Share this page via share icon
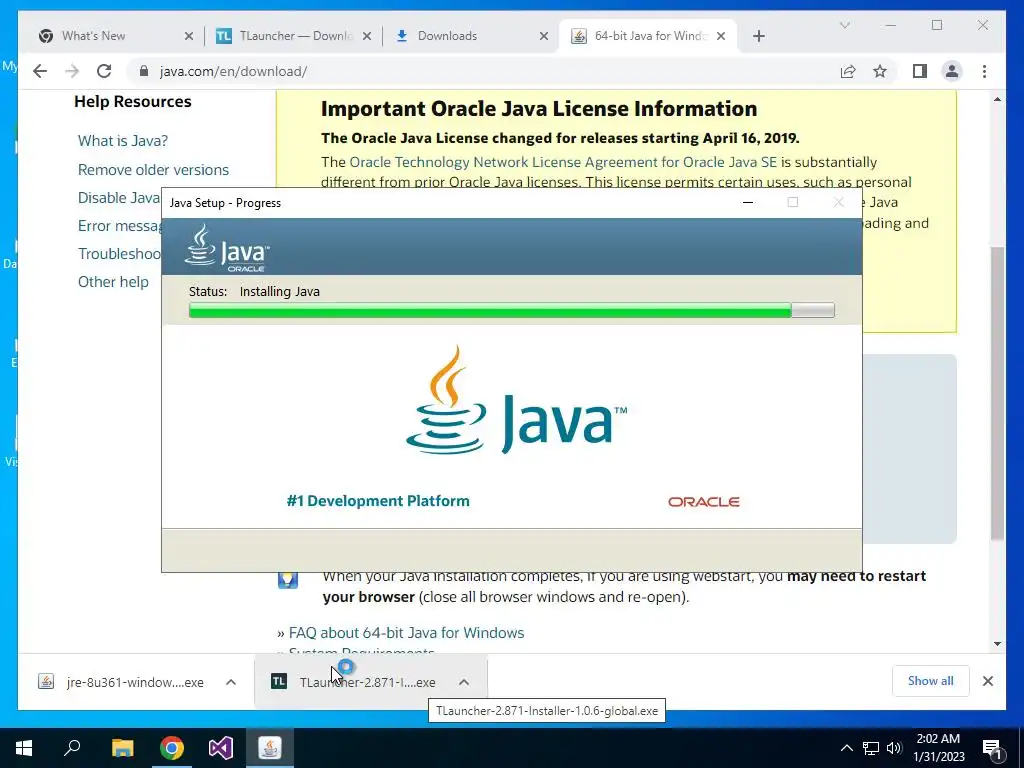Screen dimensions: 1024x768 click(x=848, y=71)
